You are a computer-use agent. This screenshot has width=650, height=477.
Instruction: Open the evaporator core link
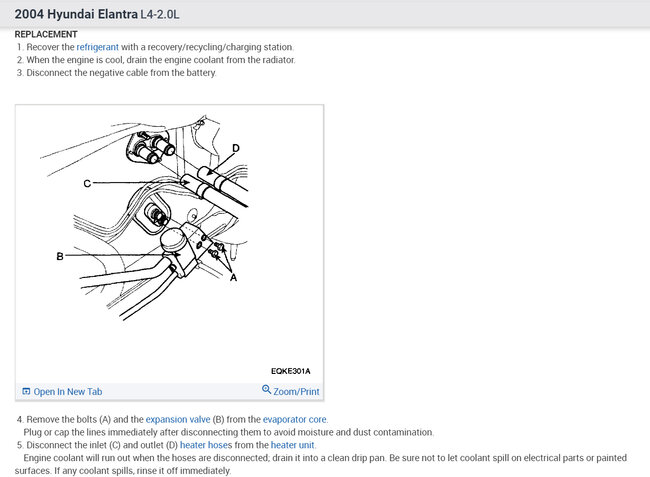[x=295, y=419]
